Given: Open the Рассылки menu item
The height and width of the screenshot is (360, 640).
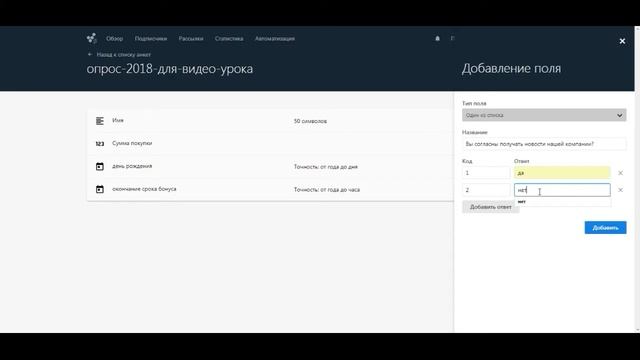Looking at the screenshot, I should 191,38.
